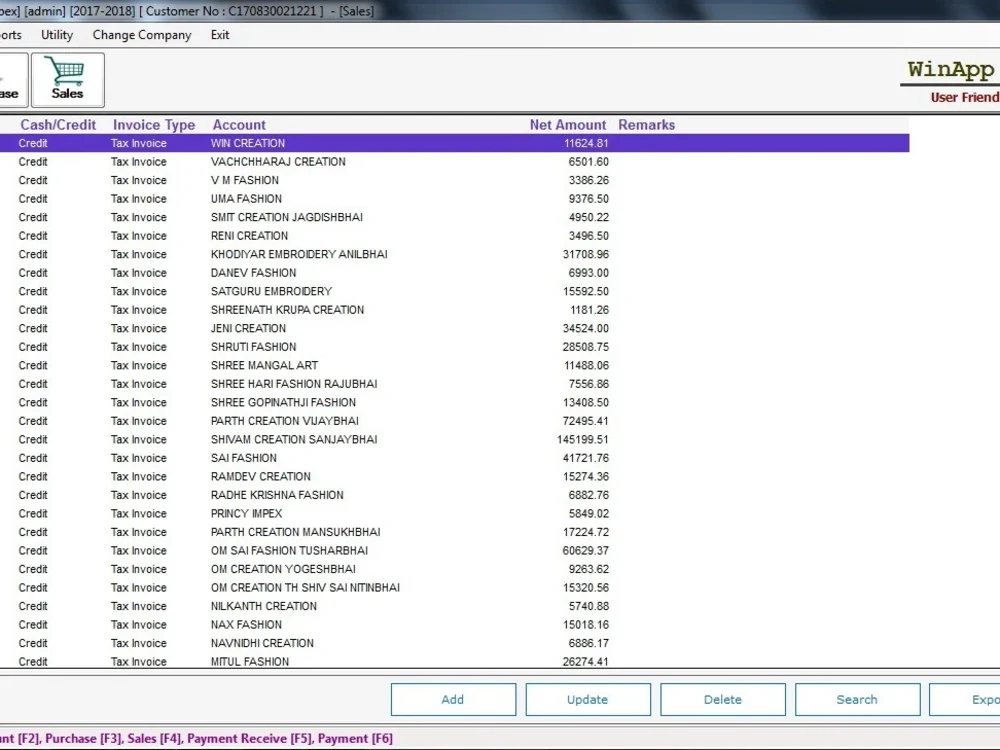Select the WIN CREATION invoice row
Image resolution: width=1000 pixels, height=750 pixels.
tap(454, 143)
